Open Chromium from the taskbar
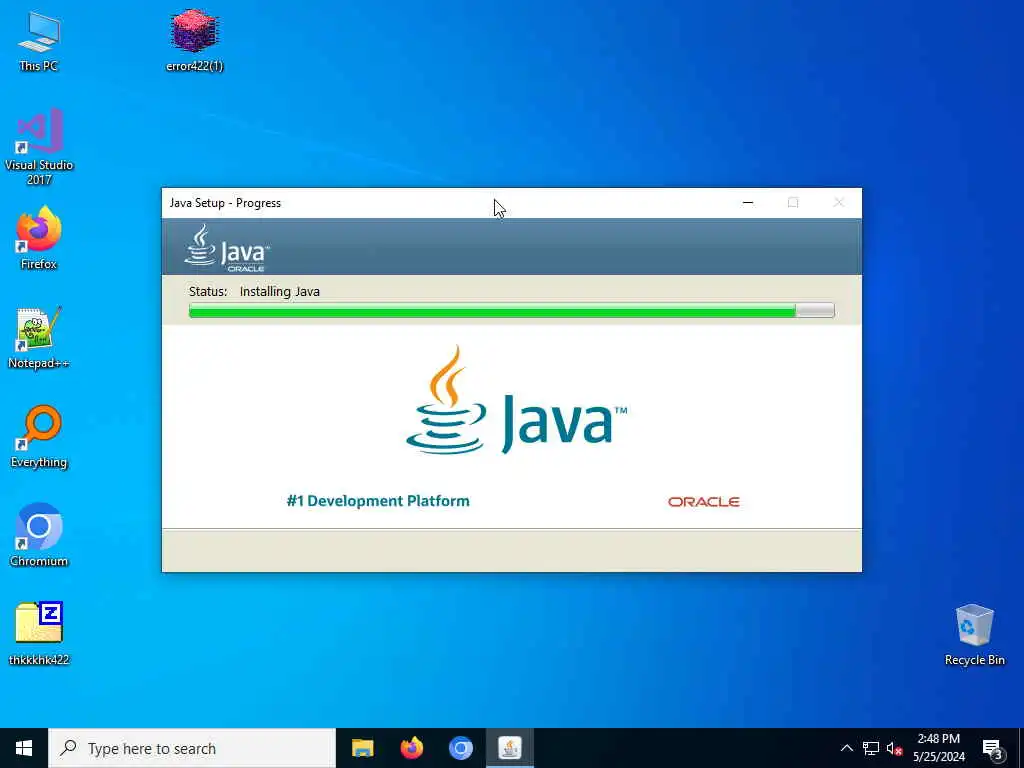 [x=460, y=748]
